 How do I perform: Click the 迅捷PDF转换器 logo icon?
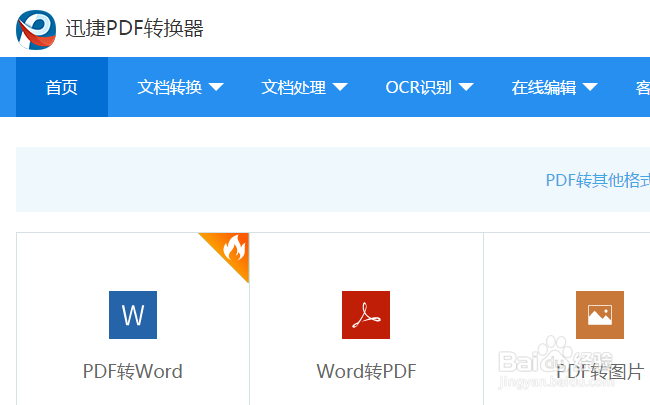36,30
